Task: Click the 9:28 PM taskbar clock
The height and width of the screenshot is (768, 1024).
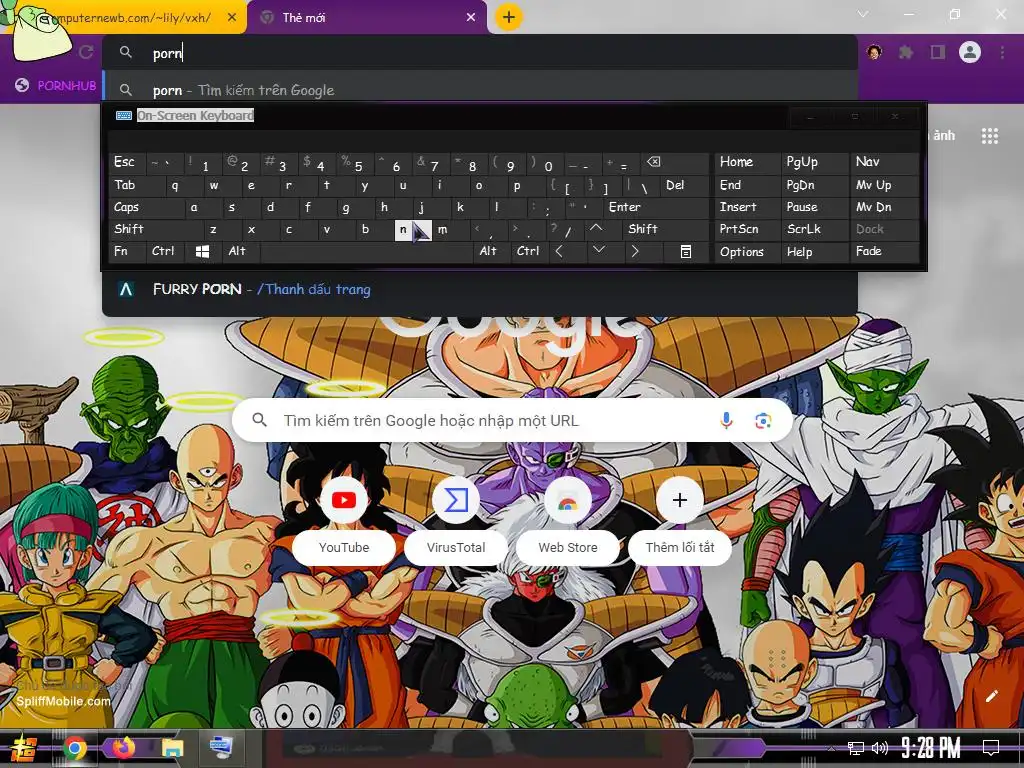Action: pos(930,747)
